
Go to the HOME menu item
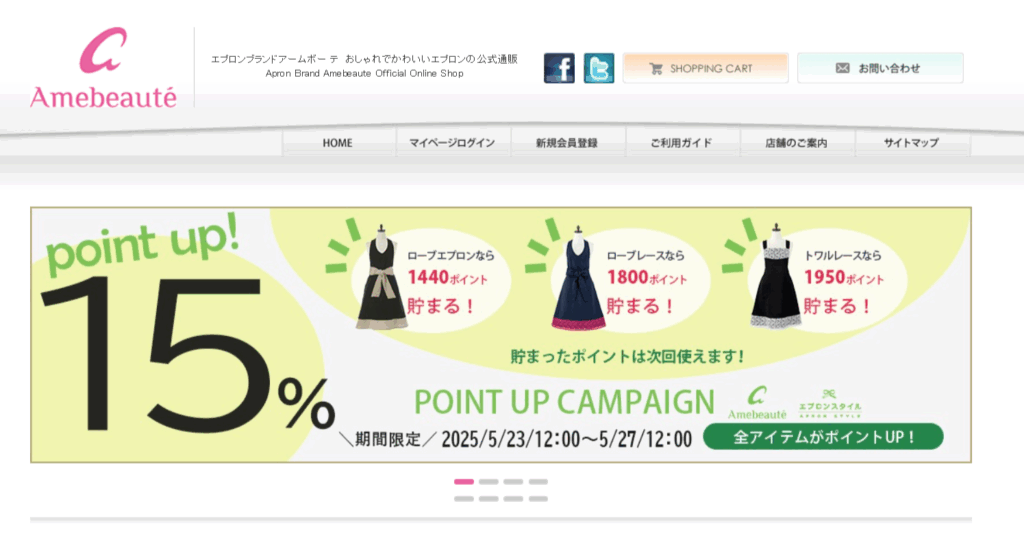[338, 143]
